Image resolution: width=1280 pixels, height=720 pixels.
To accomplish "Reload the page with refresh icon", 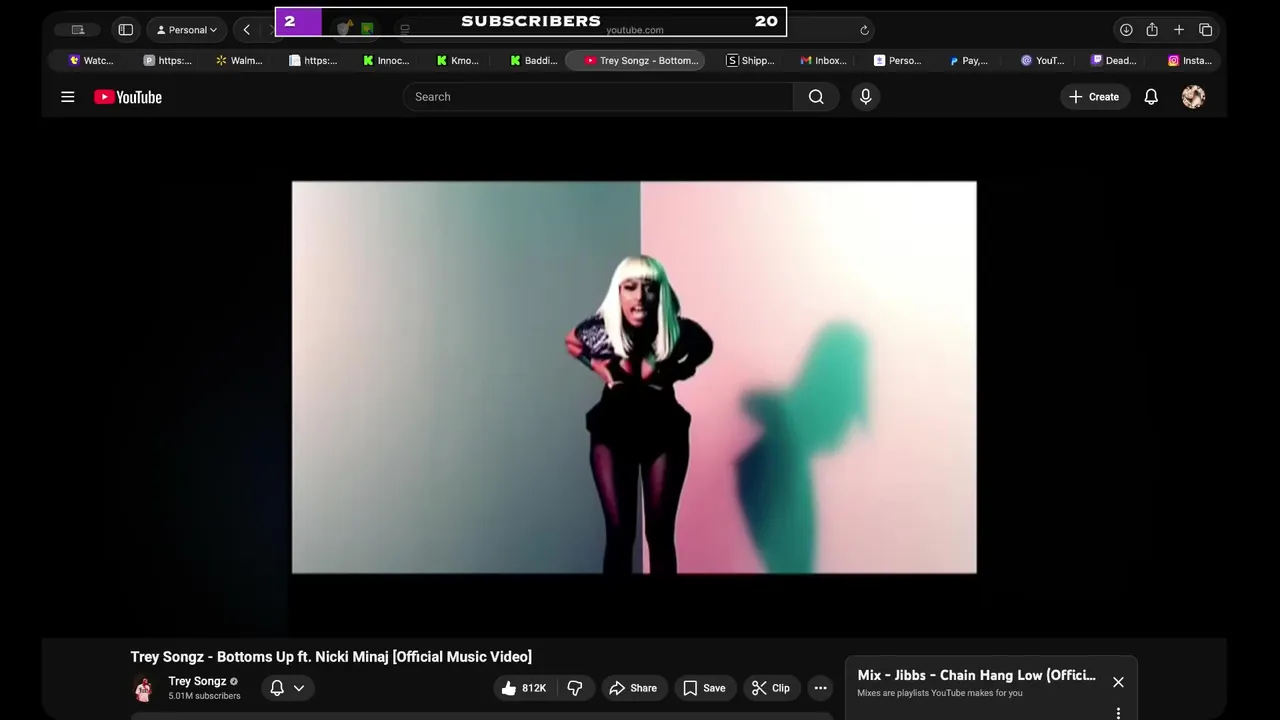I will 865,30.
